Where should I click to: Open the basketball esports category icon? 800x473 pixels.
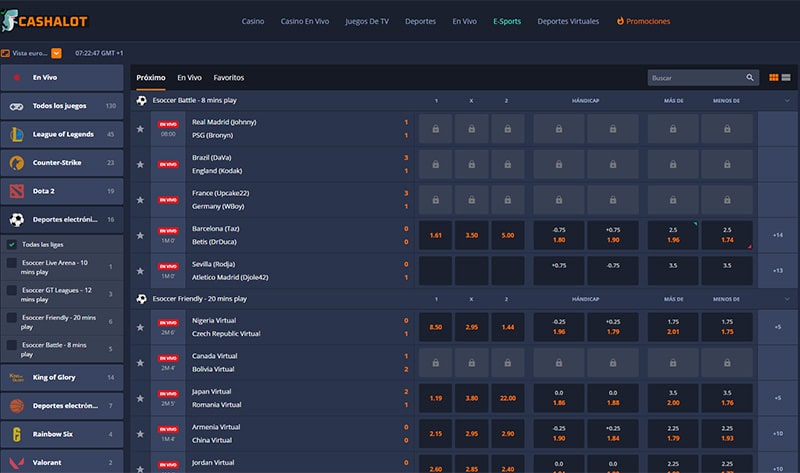tap(16, 406)
